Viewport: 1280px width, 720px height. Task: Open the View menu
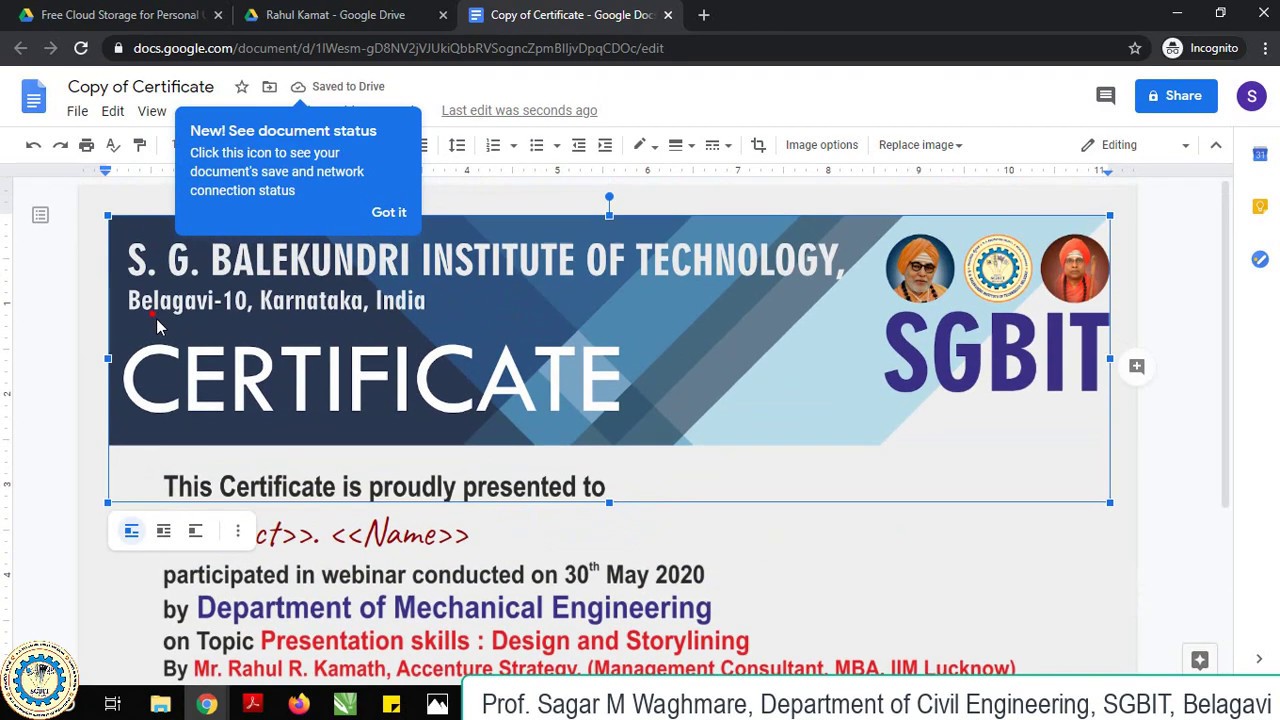coord(152,111)
